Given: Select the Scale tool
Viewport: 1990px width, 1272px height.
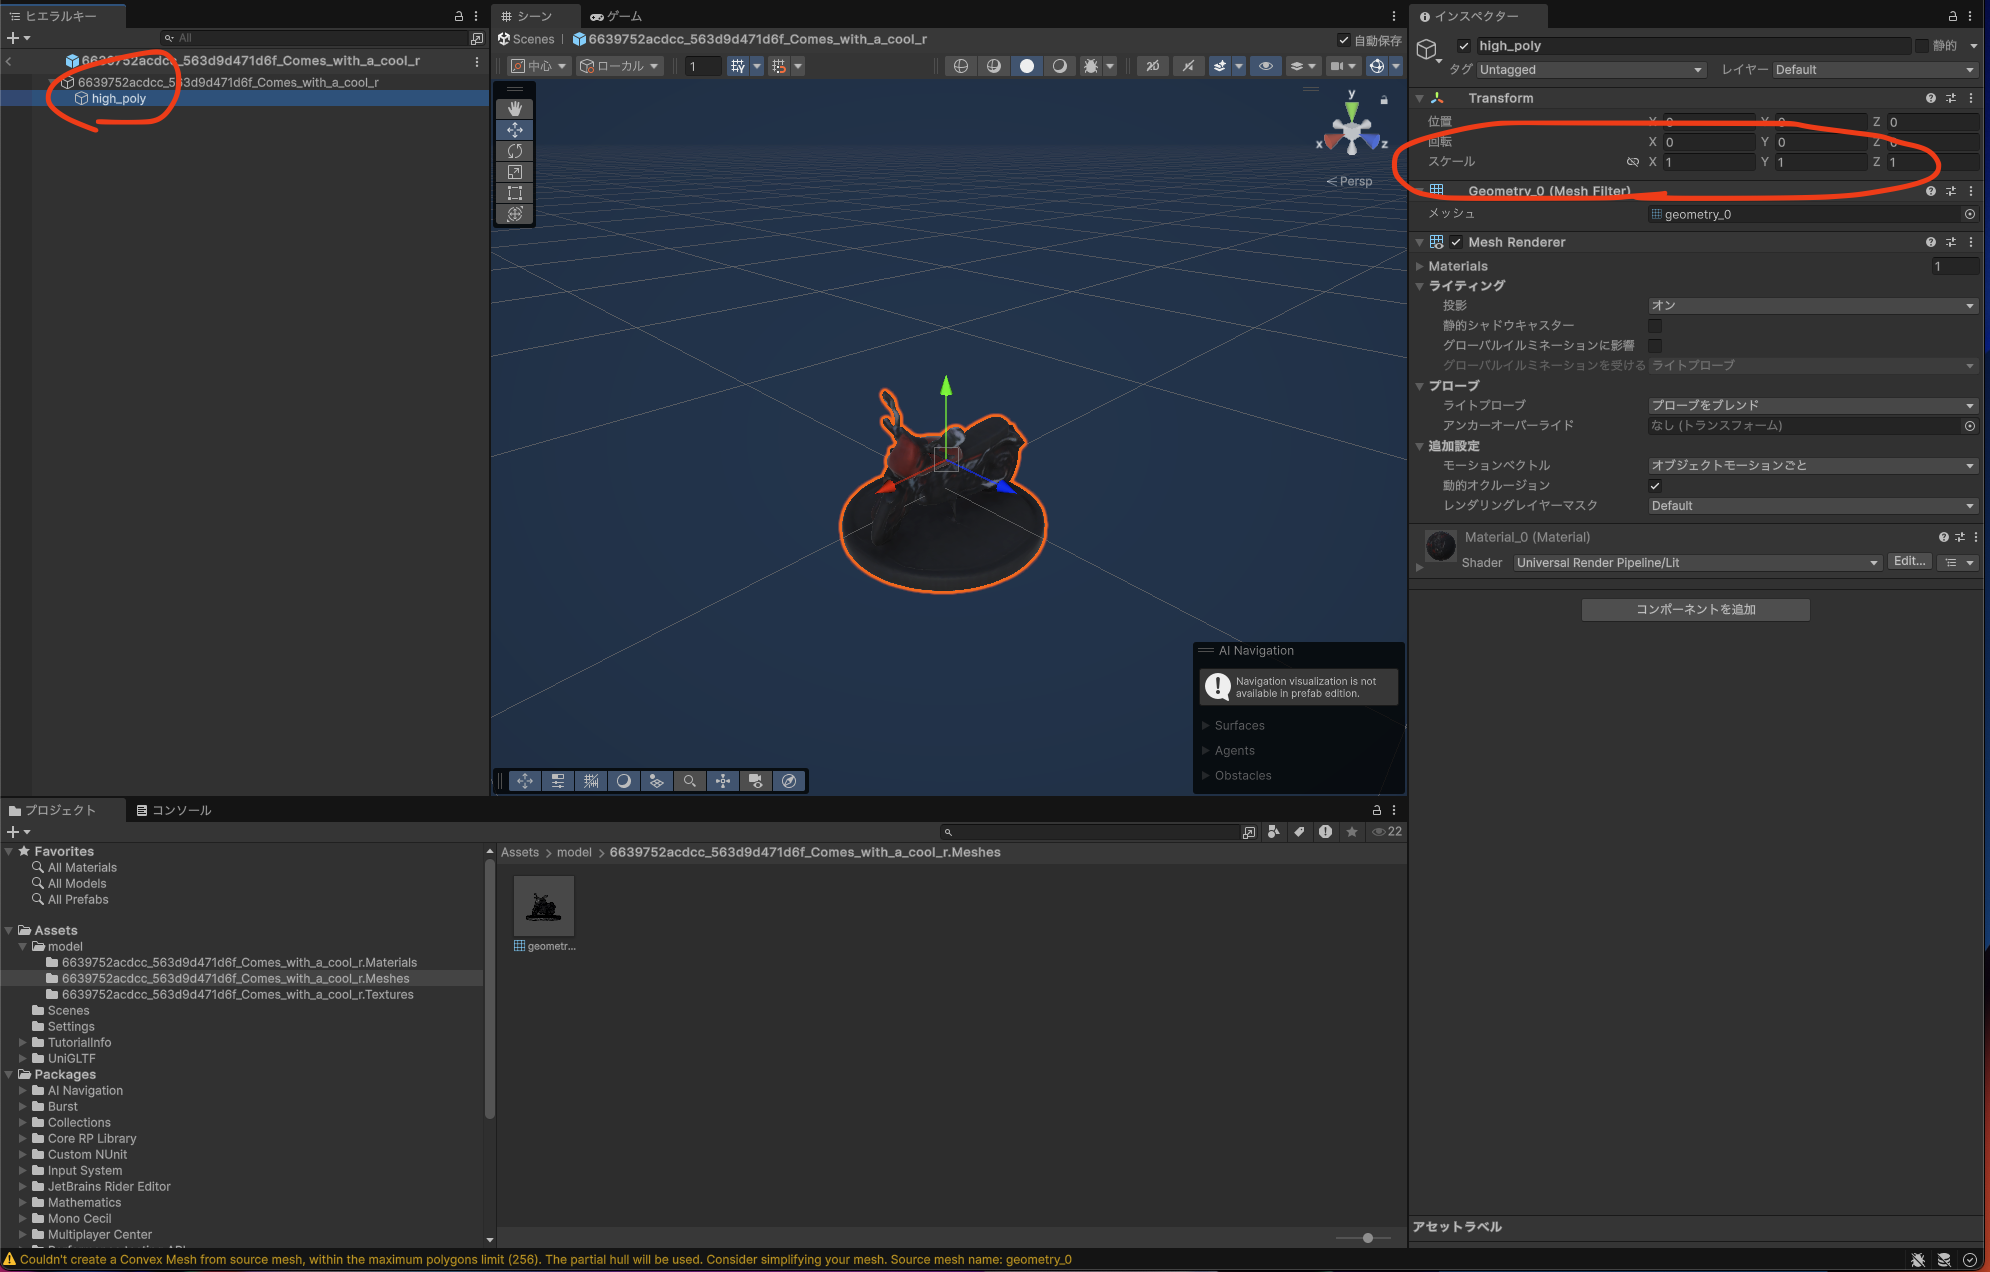Looking at the screenshot, I should pyautogui.click(x=515, y=171).
